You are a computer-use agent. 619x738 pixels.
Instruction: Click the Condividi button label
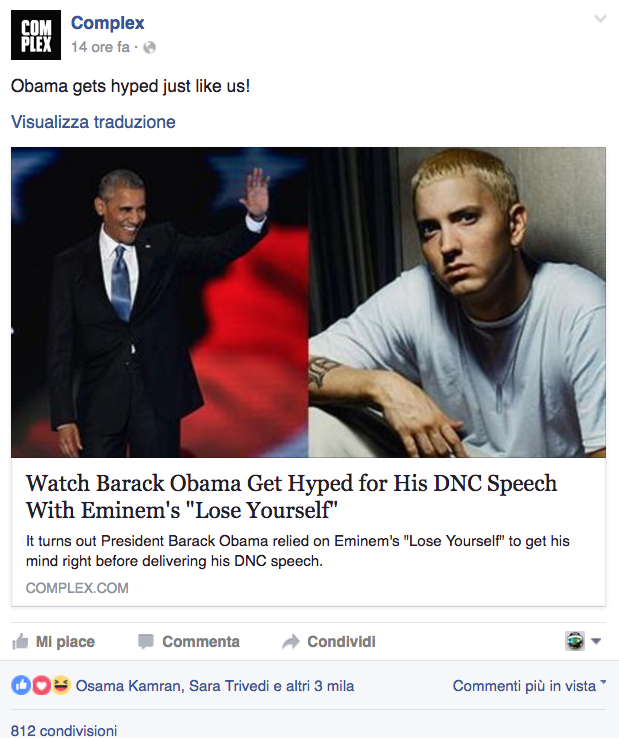341,642
